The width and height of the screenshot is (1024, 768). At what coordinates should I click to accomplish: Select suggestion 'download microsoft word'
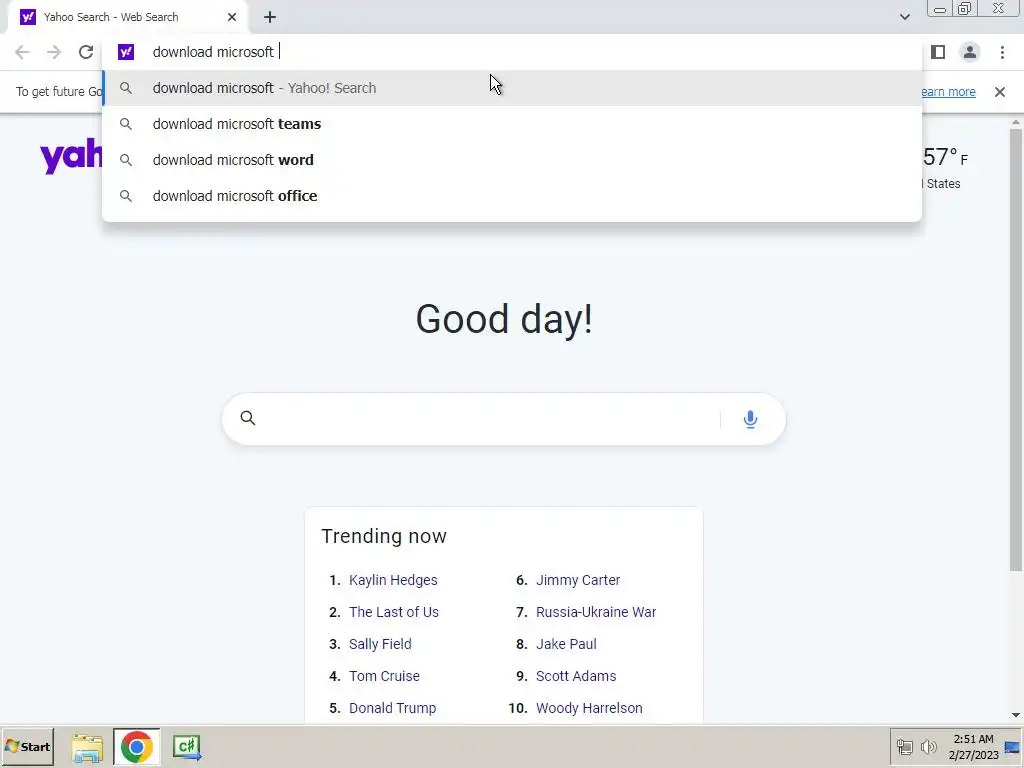tap(513, 160)
